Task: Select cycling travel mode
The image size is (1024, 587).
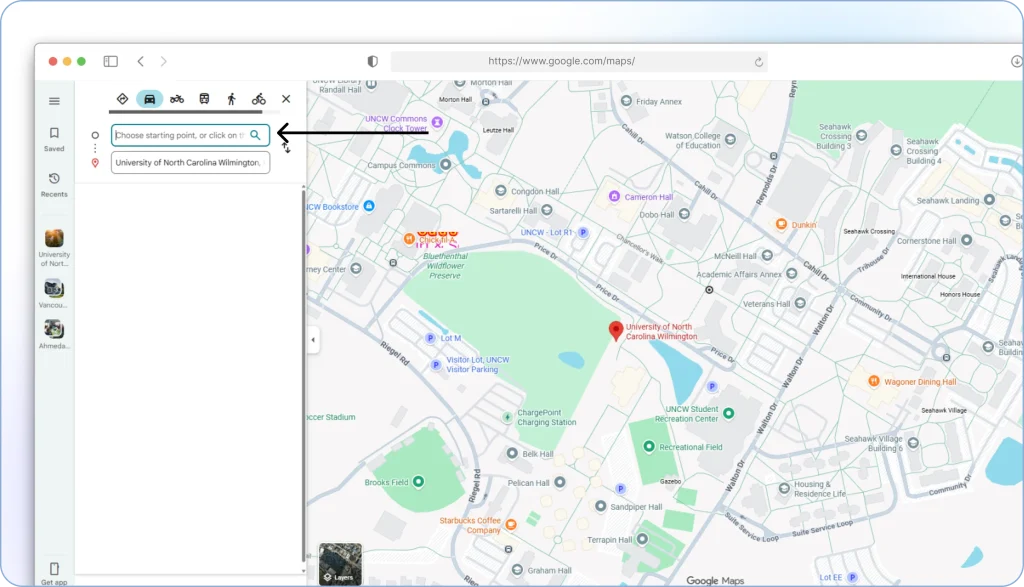Action: point(259,99)
